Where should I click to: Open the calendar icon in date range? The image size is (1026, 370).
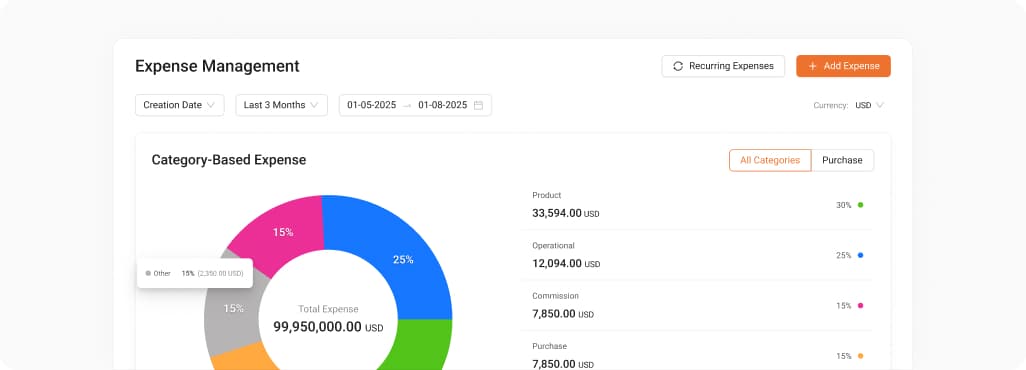[478, 105]
